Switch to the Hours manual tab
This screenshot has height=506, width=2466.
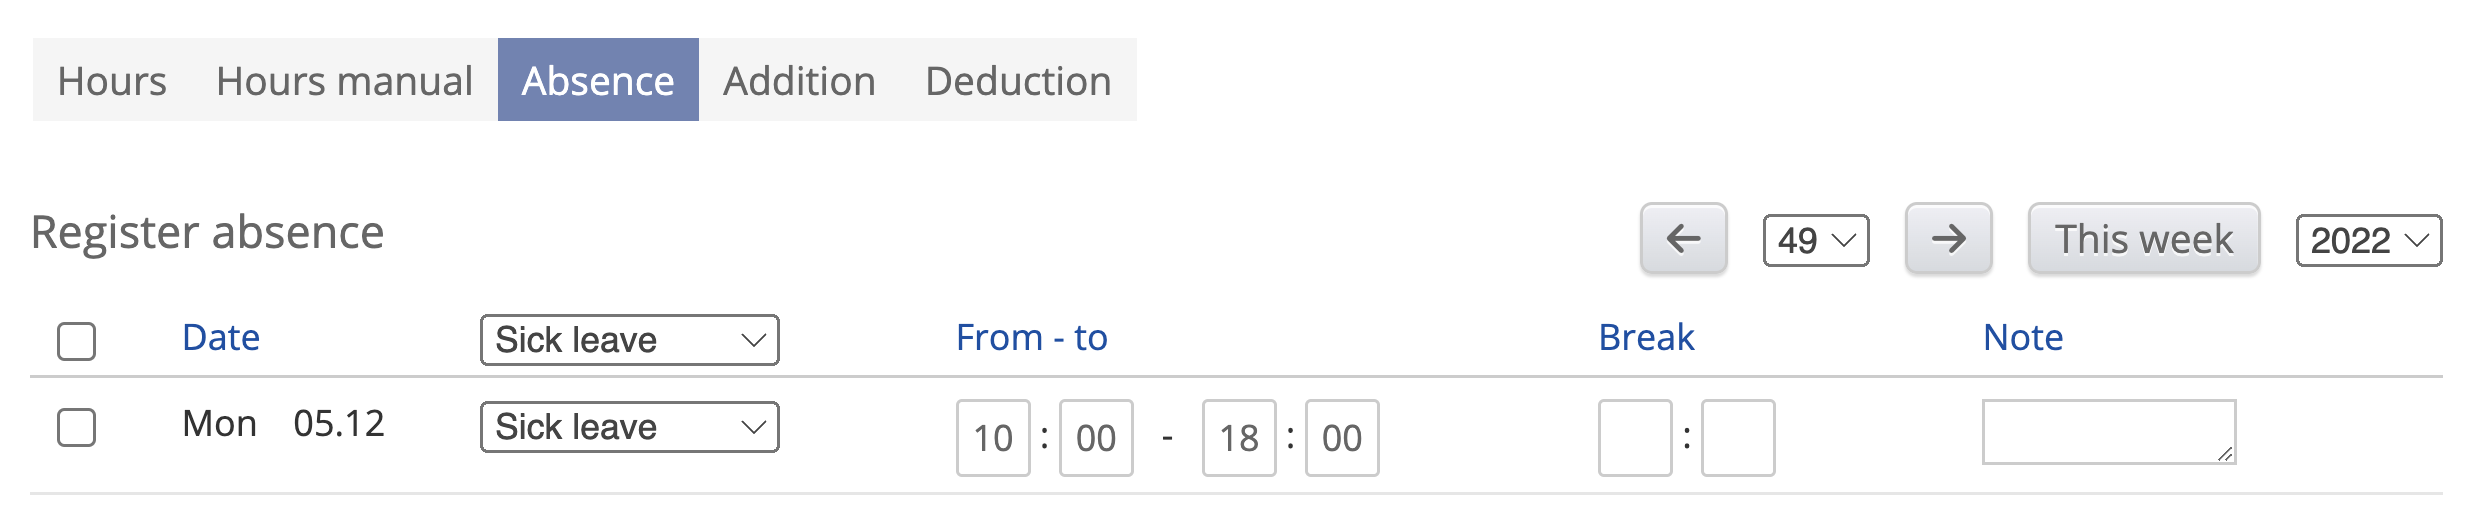click(x=344, y=81)
